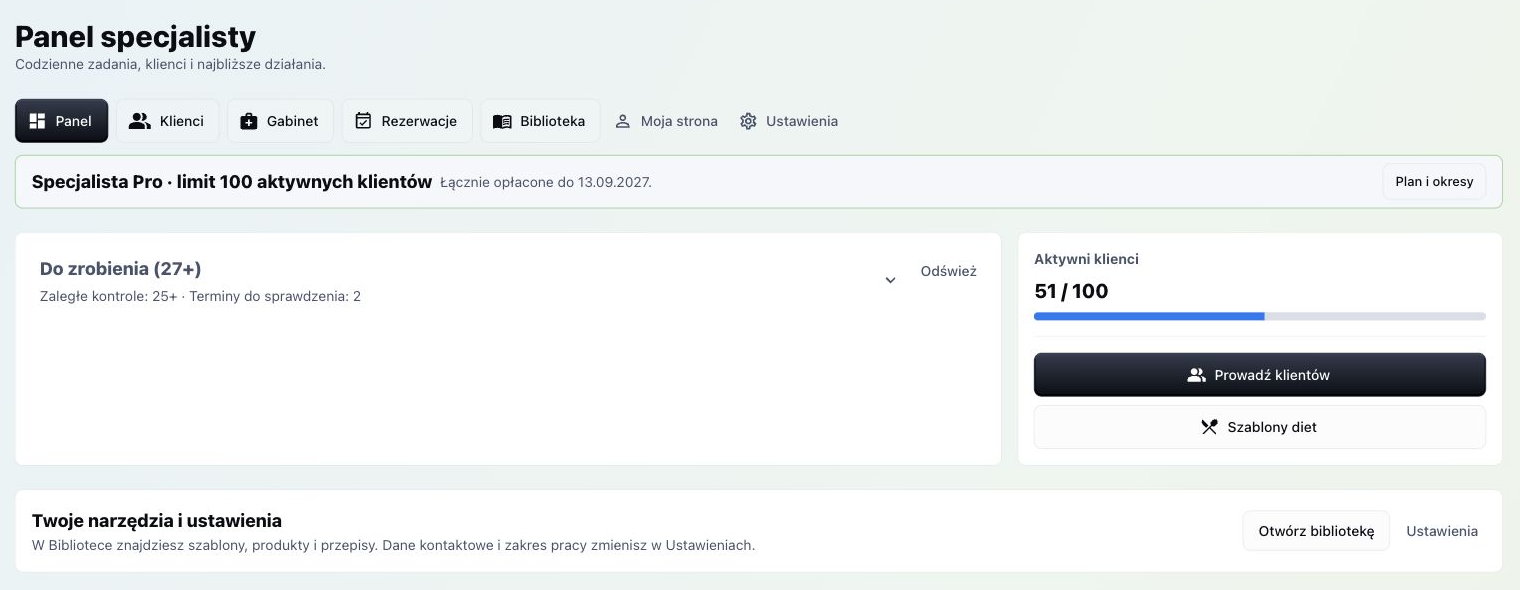
Task: Open the Klienci tab
Action: (167, 121)
